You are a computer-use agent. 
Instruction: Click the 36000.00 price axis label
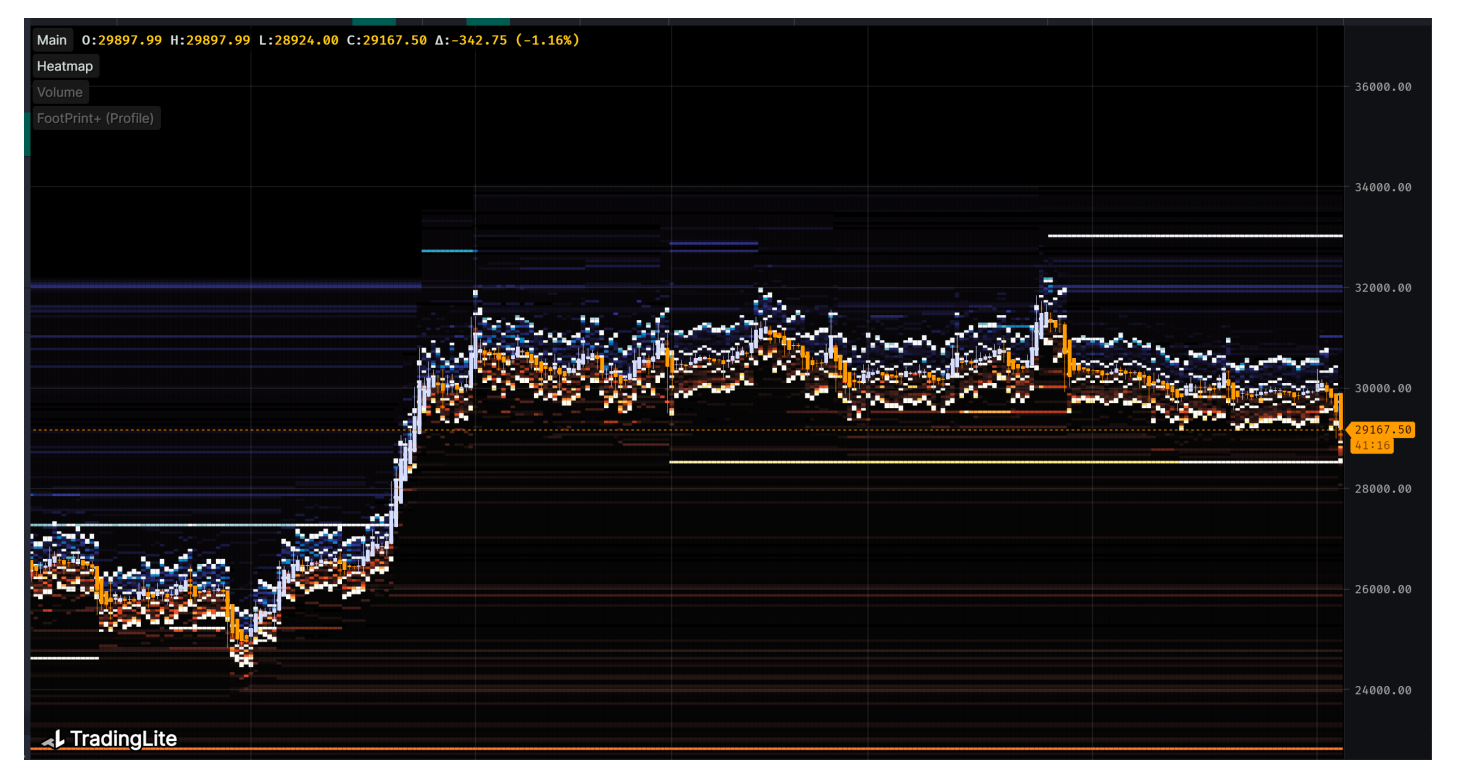click(x=1382, y=87)
